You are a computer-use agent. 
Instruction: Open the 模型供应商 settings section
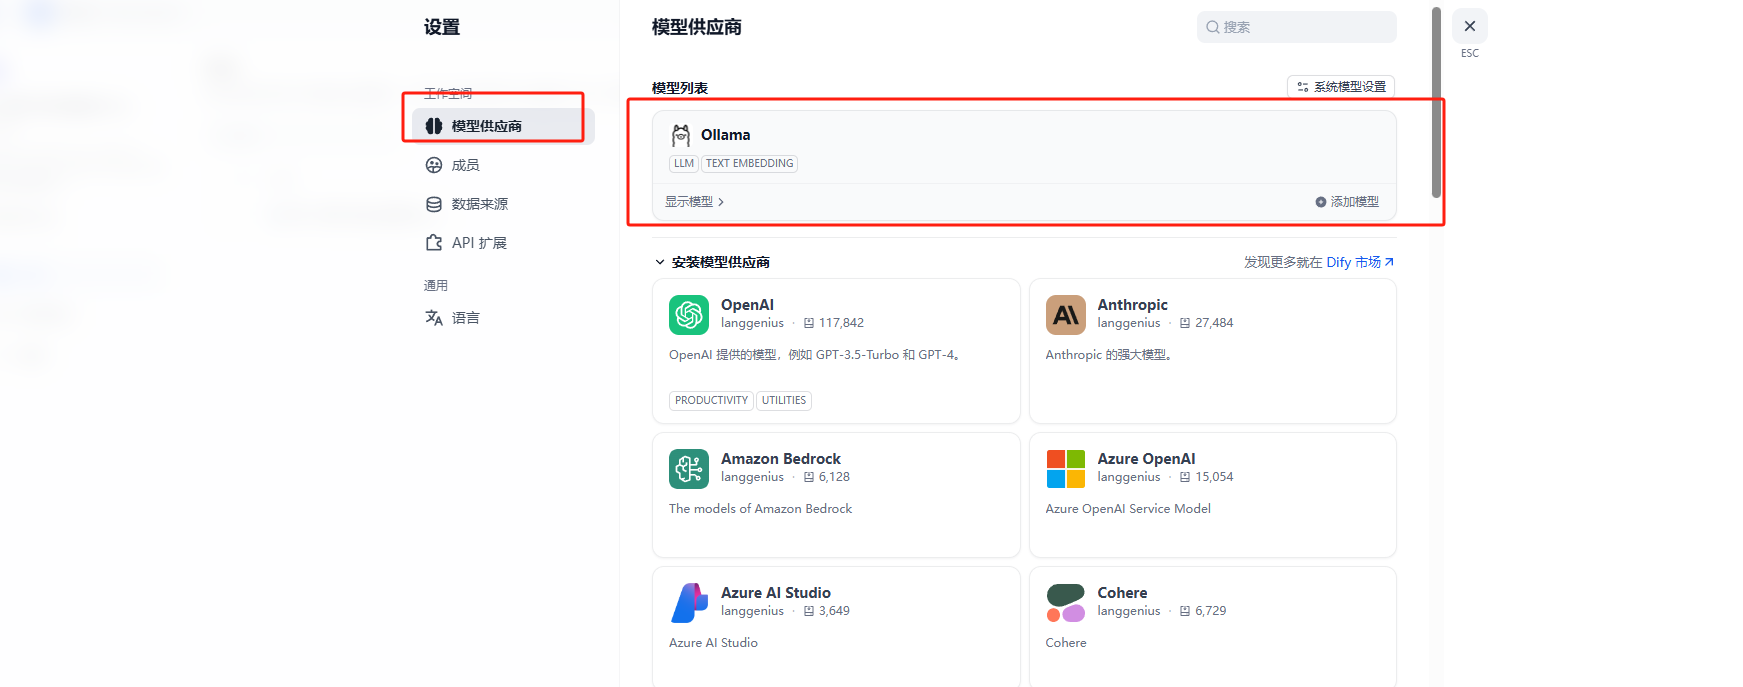(503, 126)
